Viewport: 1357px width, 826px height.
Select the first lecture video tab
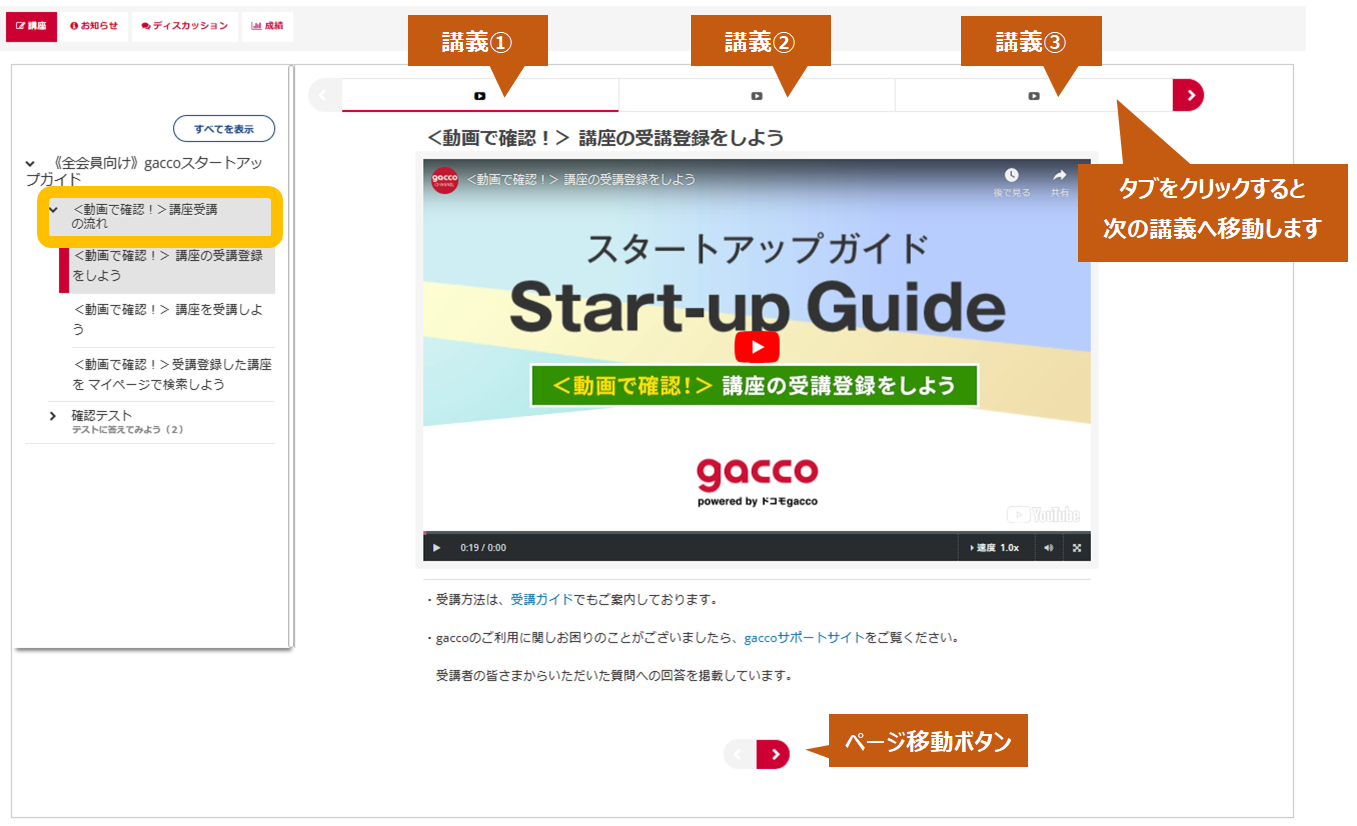[480, 96]
